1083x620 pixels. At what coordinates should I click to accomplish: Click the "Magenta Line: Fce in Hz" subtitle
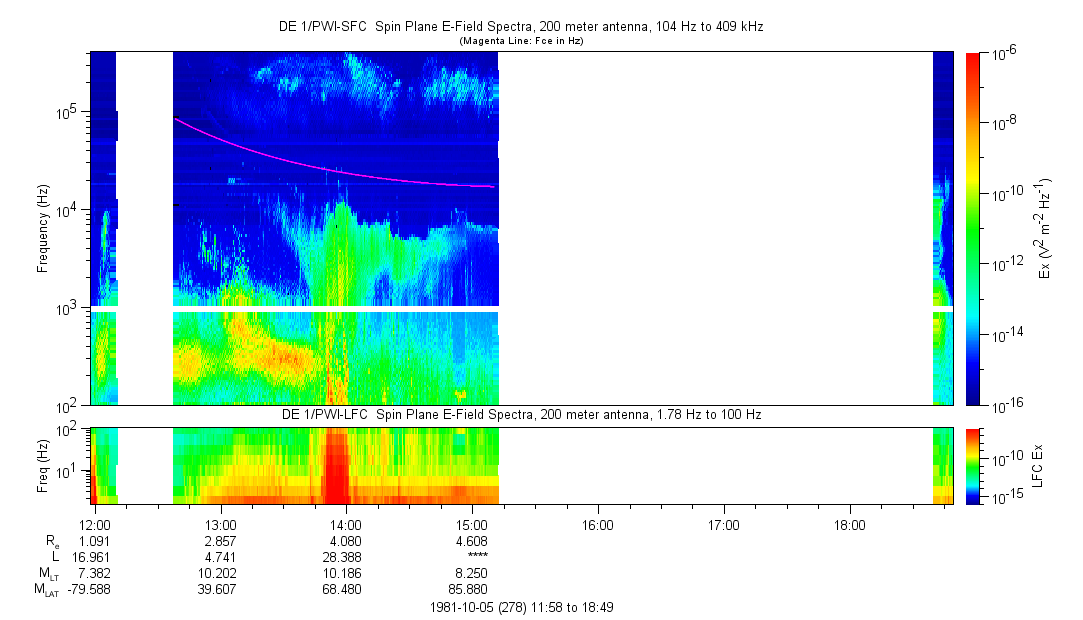click(x=520, y=41)
